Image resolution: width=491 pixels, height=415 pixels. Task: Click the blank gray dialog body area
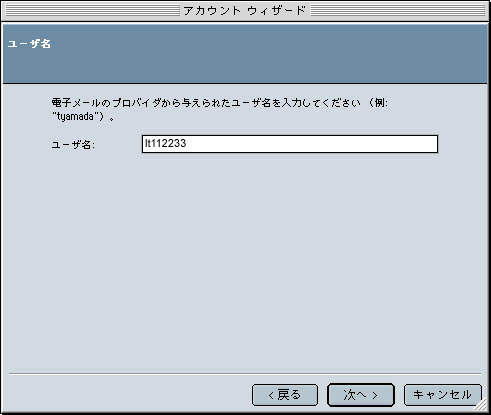tap(245, 260)
